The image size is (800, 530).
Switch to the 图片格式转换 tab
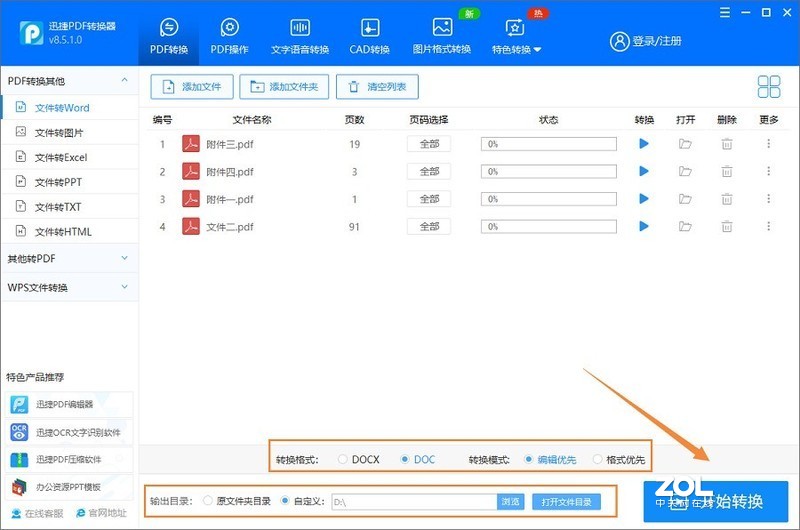pos(442,36)
